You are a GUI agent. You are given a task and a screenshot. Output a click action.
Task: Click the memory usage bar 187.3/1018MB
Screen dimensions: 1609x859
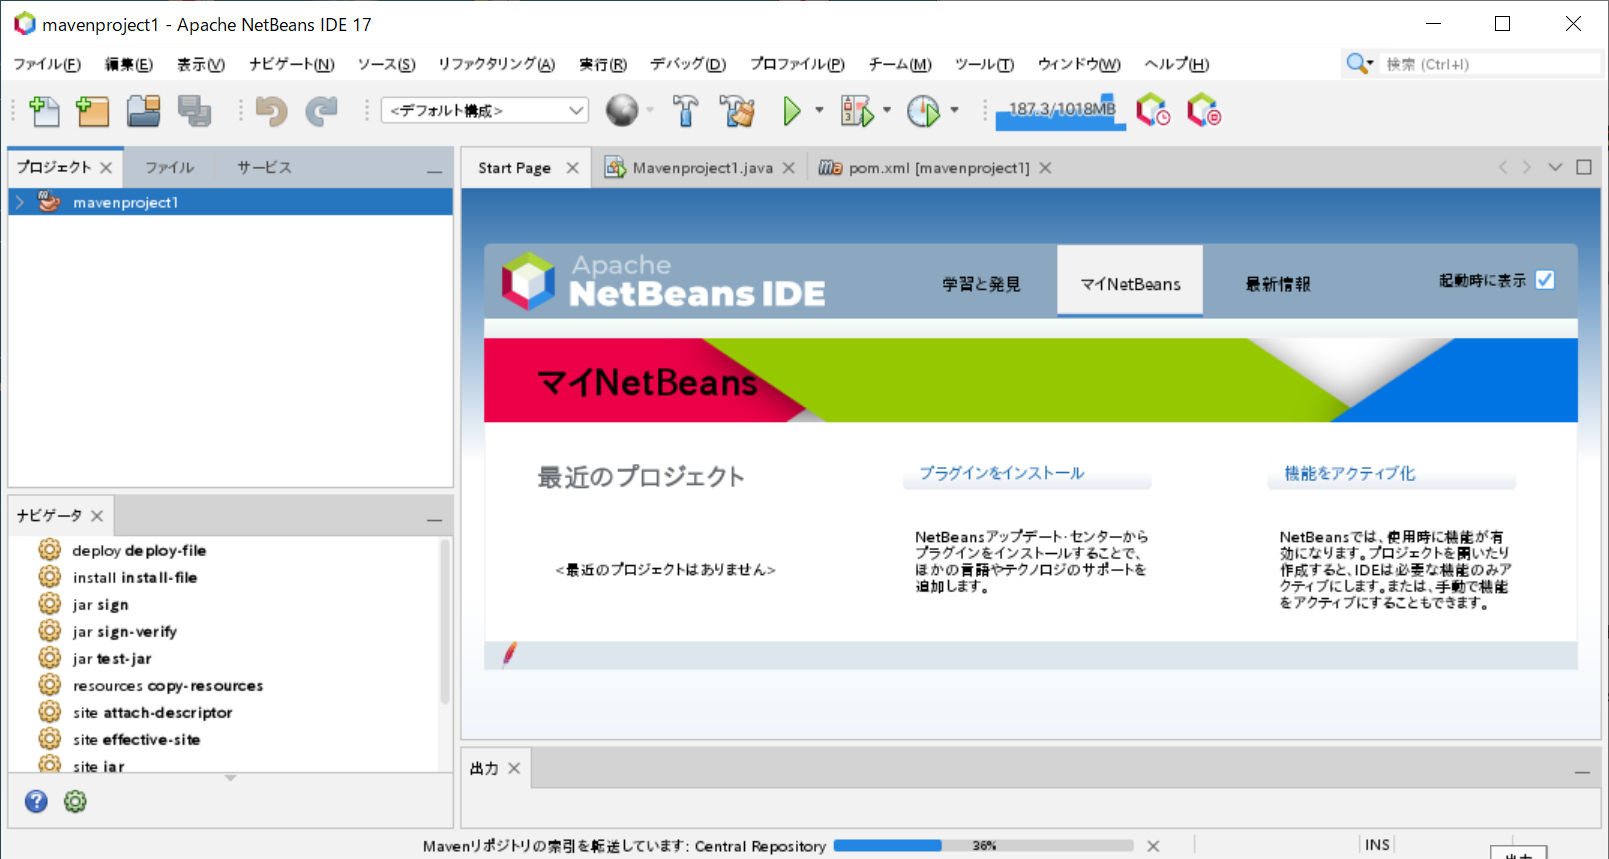coord(1061,111)
